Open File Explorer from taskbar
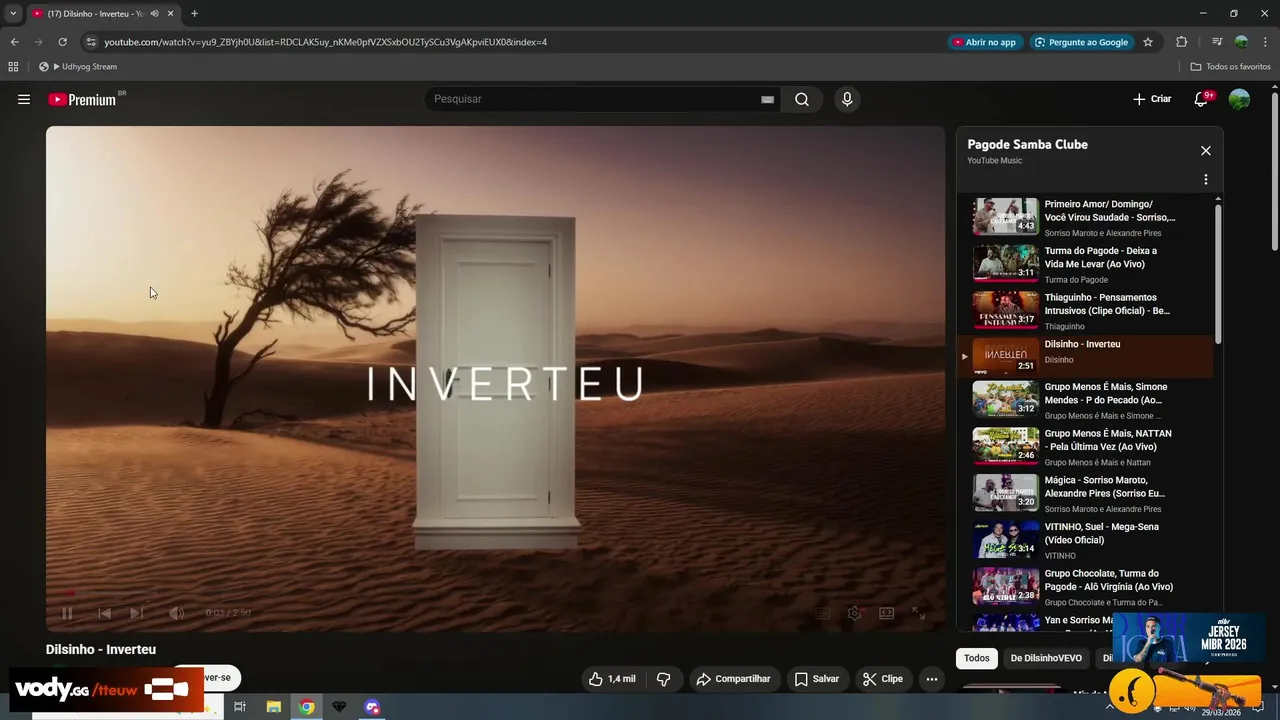Screen dimensions: 1280x720 point(273,707)
